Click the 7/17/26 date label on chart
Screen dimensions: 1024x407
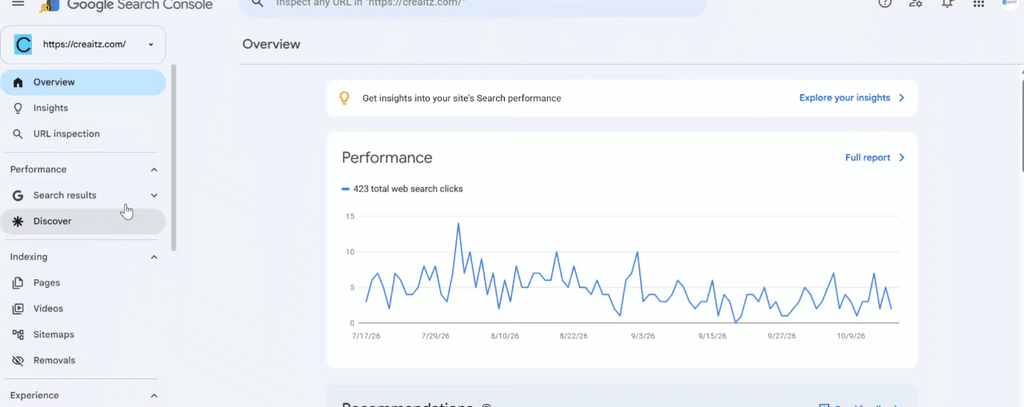click(366, 336)
